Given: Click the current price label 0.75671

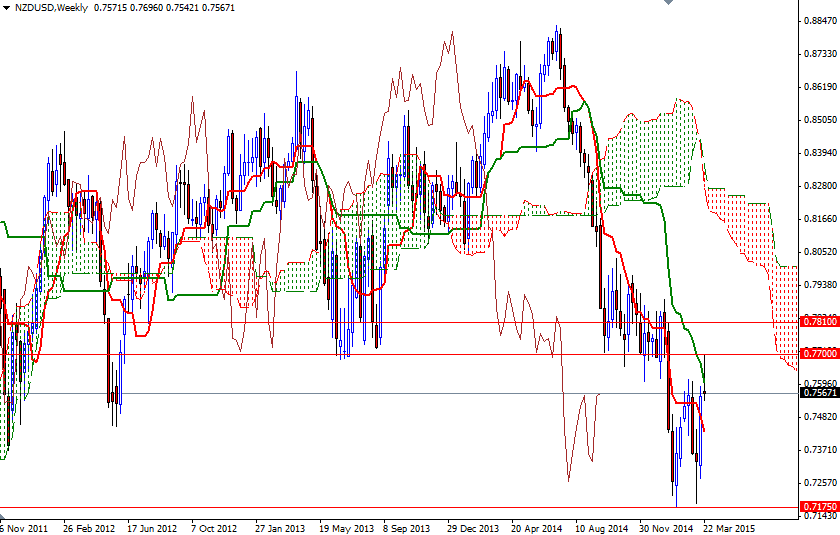Looking at the screenshot, I should 819,393.
